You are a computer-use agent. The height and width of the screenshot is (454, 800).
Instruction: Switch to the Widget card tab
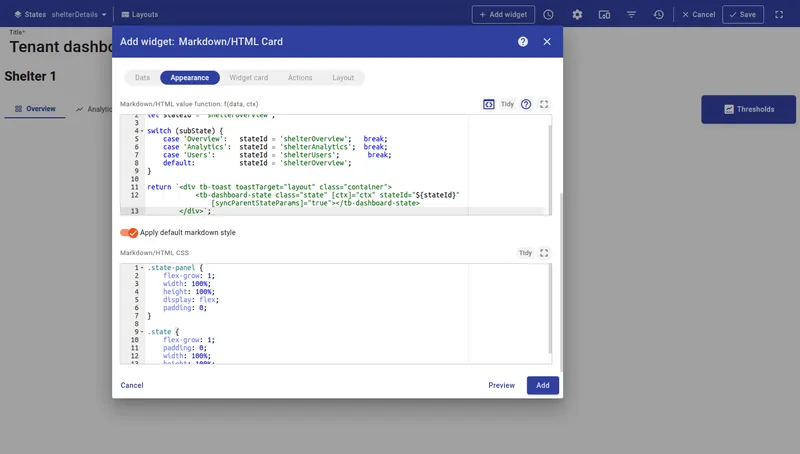[248, 78]
